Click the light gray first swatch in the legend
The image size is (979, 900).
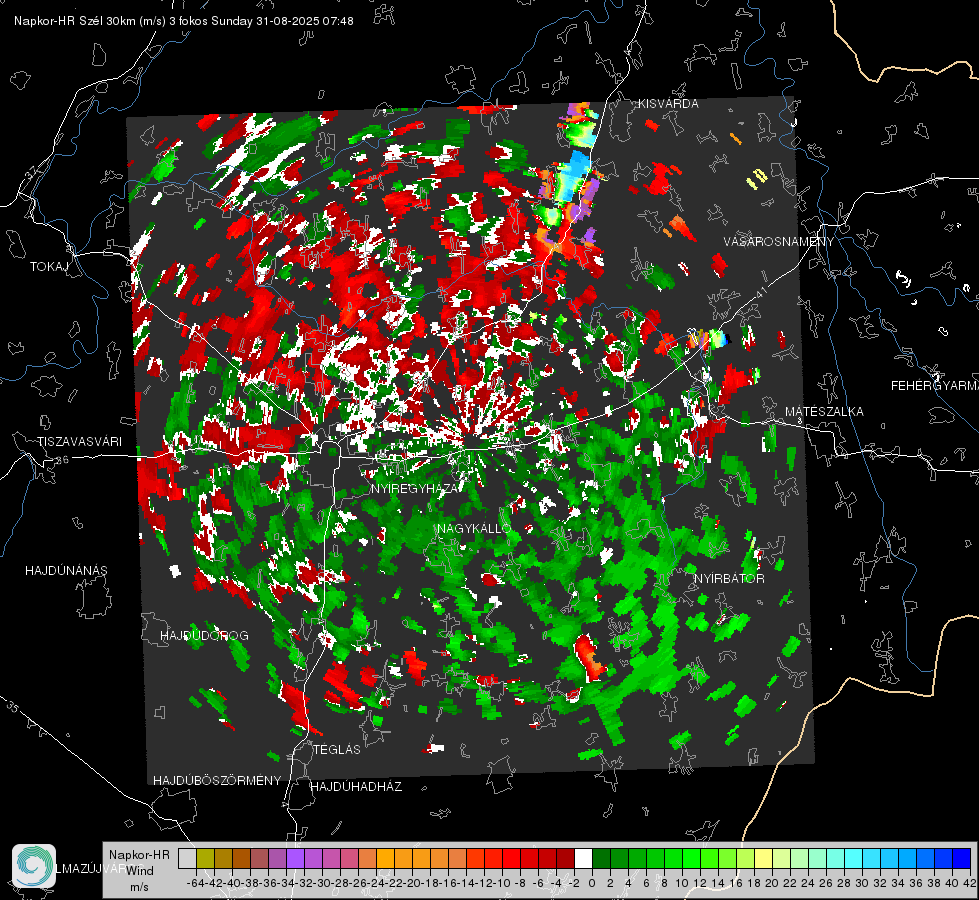pyautogui.click(x=187, y=859)
